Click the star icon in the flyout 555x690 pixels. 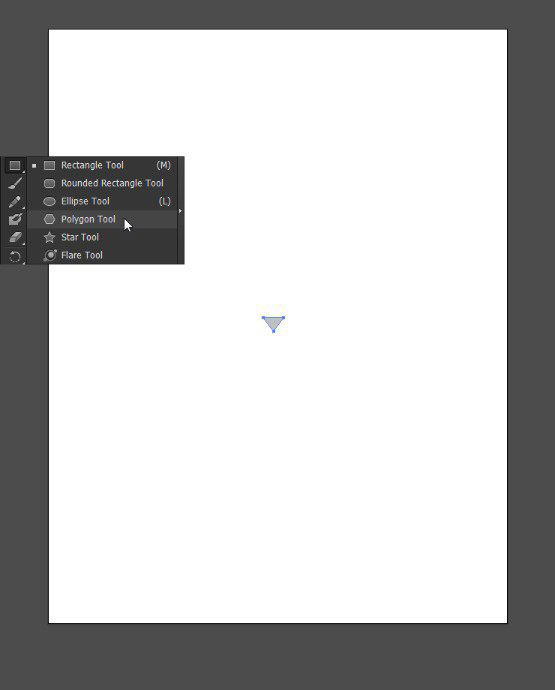pos(49,237)
